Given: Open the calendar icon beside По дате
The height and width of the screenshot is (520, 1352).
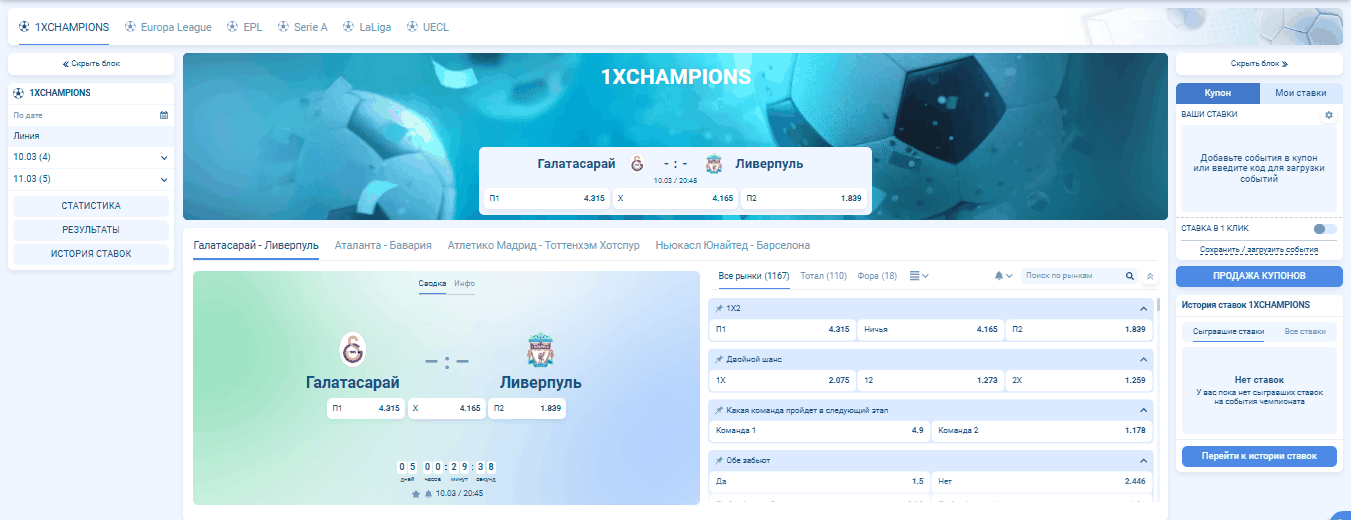Looking at the screenshot, I should 164,115.
